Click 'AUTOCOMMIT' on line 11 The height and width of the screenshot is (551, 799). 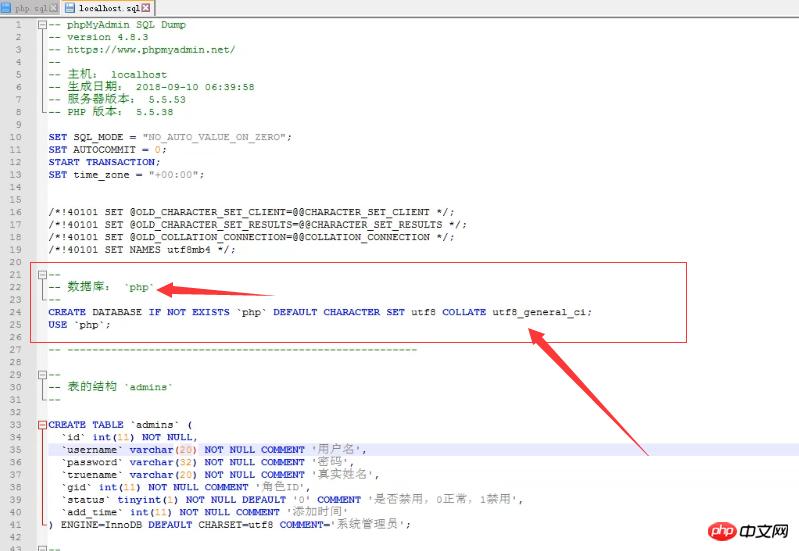pyautogui.click(x=104, y=150)
